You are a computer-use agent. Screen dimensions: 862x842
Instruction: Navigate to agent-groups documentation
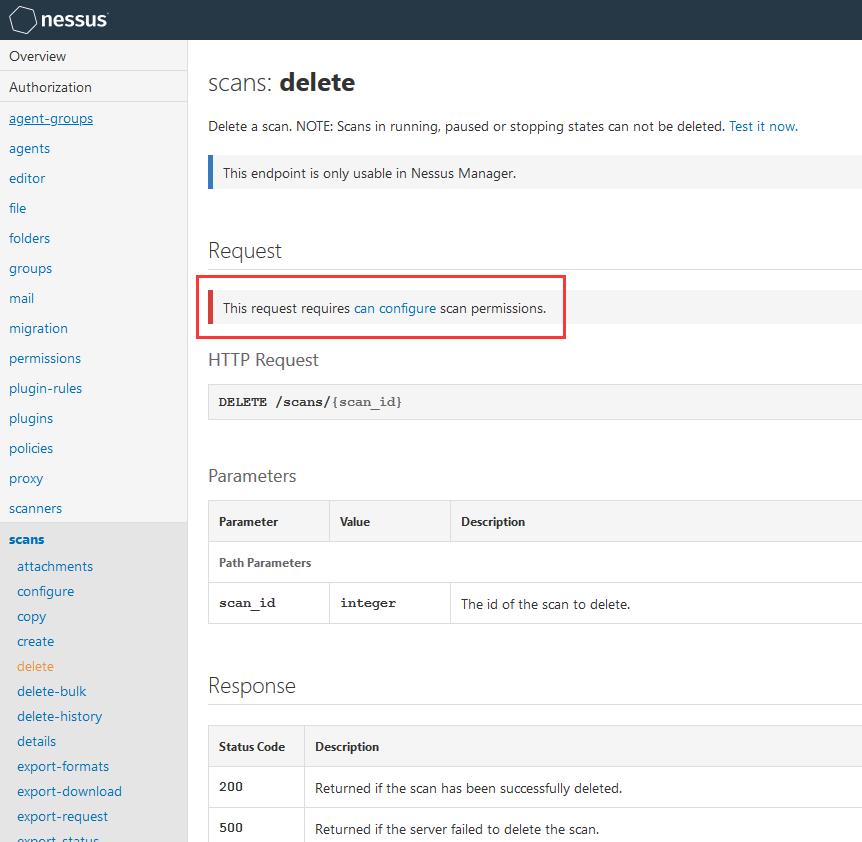coord(50,118)
